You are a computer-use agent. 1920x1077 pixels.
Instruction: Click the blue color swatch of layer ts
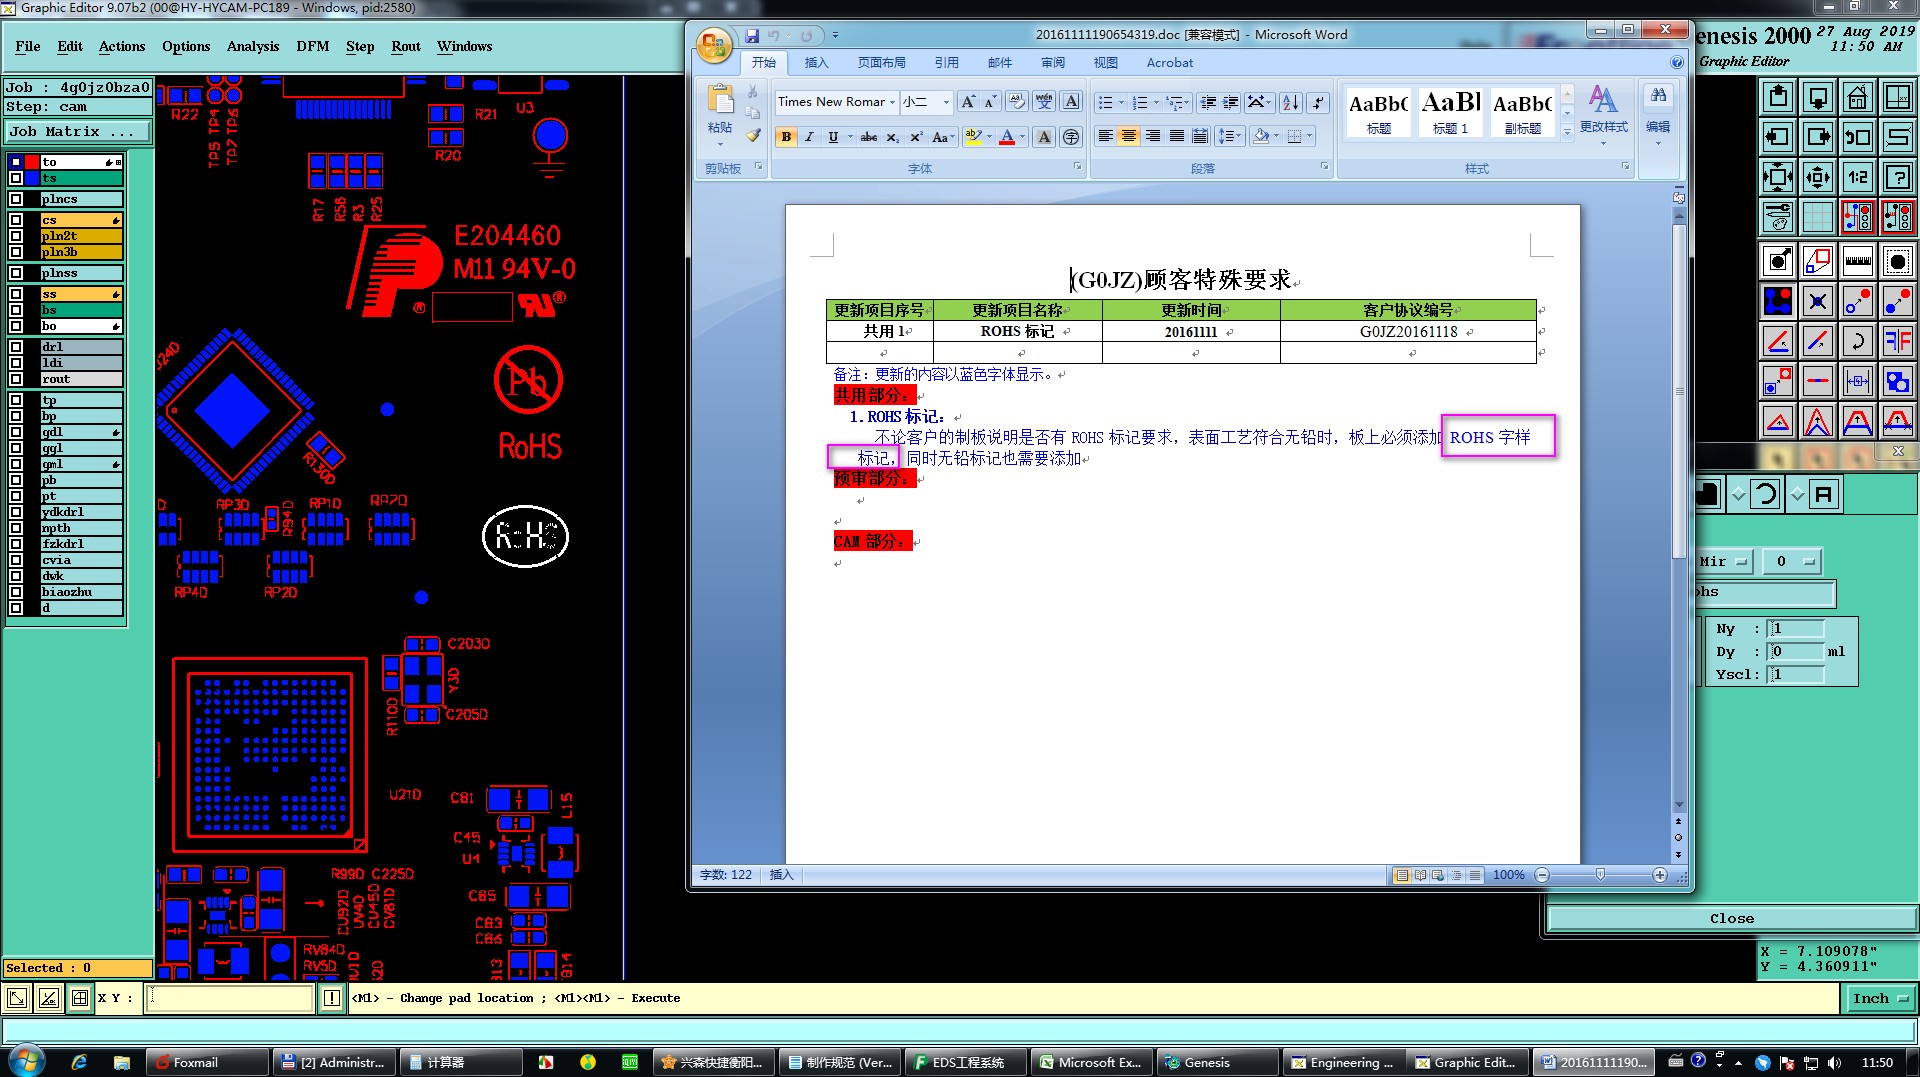coord(32,178)
